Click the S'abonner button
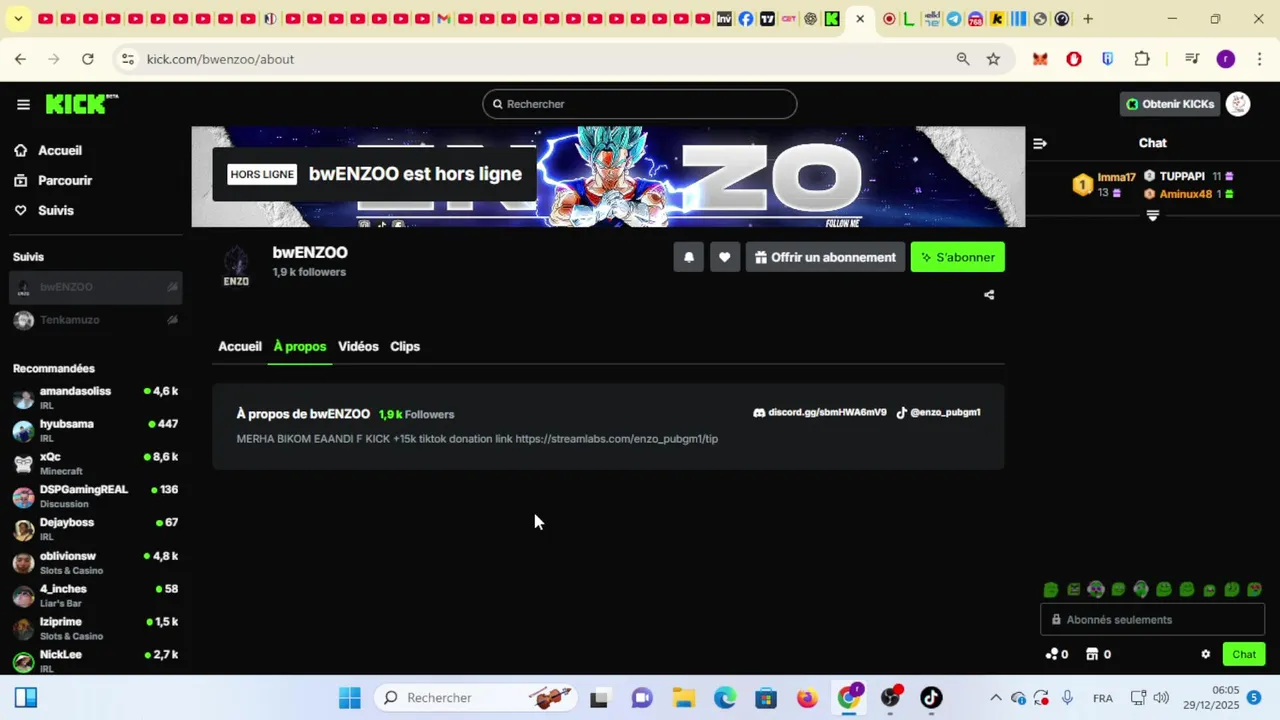This screenshot has width=1280, height=720. [958, 257]
